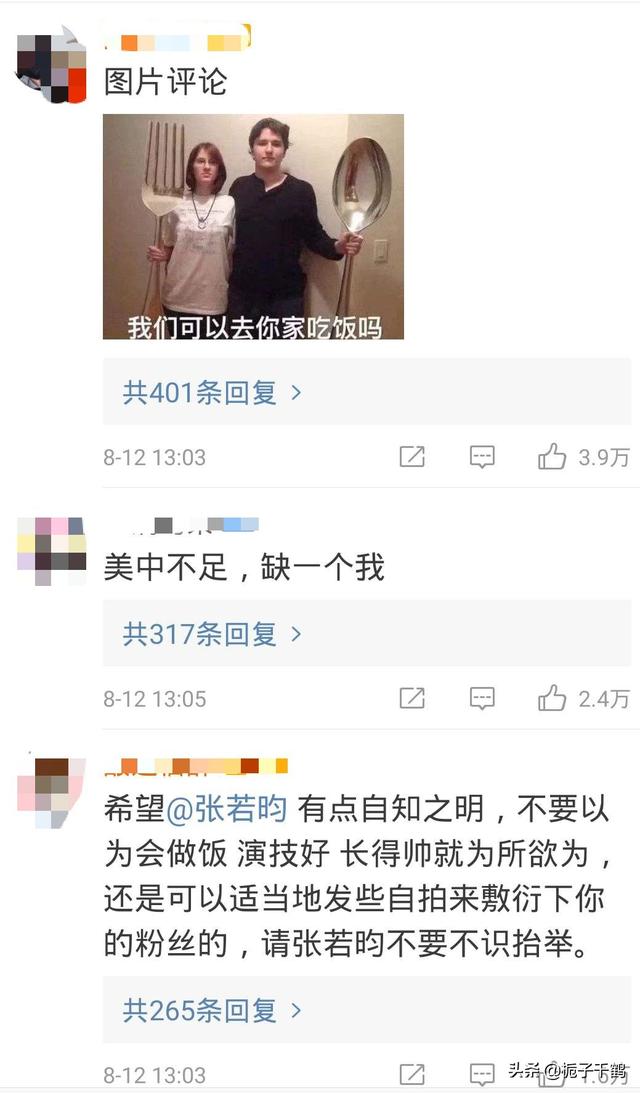Share the third comment about 张若昀

411,1075
